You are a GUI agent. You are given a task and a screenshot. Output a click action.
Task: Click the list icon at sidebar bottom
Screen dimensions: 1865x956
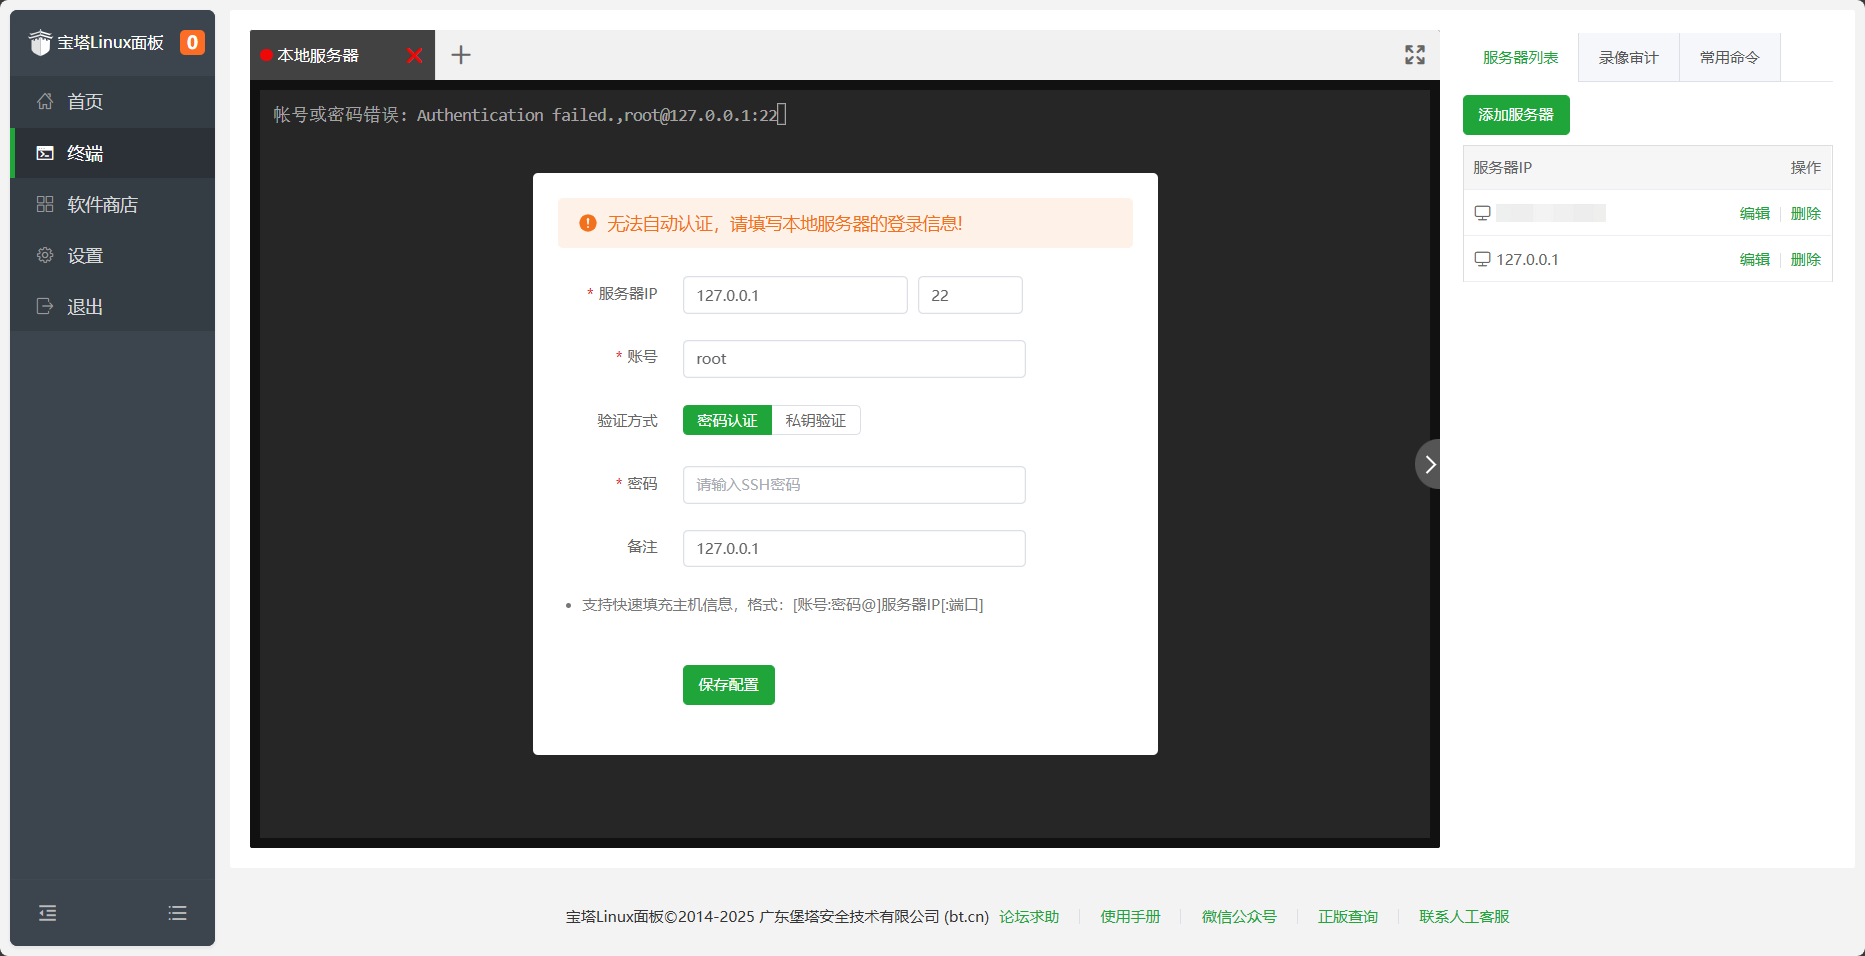[x=177, y=913]
